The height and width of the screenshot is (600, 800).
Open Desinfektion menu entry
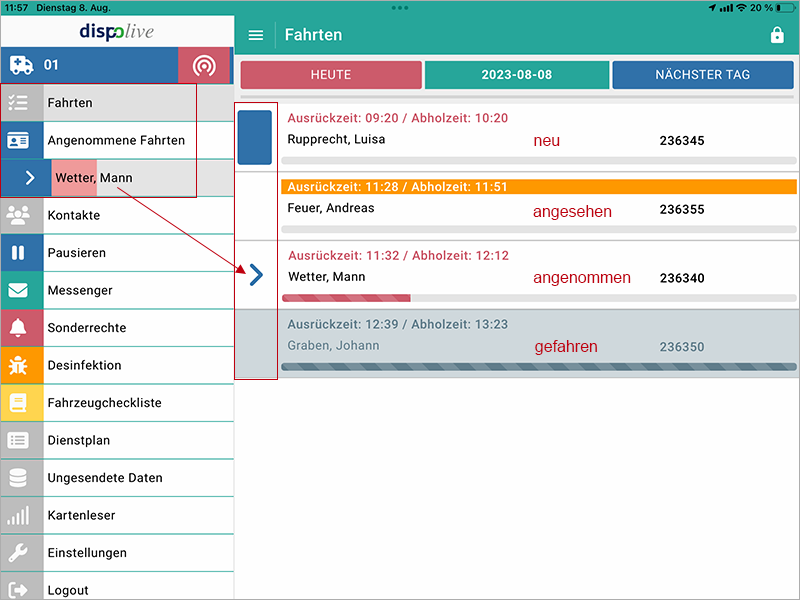(117, 365)
